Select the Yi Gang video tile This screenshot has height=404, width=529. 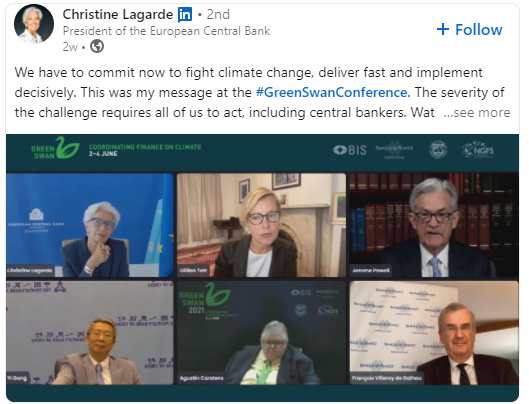(x=89, y=332)
